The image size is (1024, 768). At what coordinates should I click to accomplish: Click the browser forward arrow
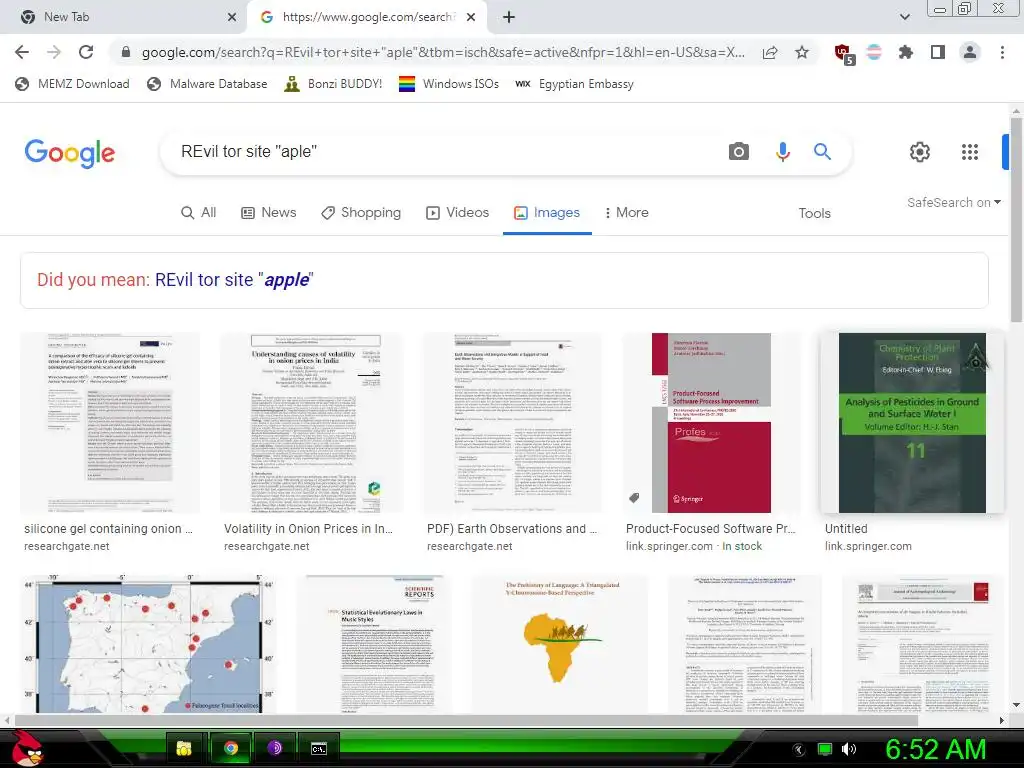54,52
